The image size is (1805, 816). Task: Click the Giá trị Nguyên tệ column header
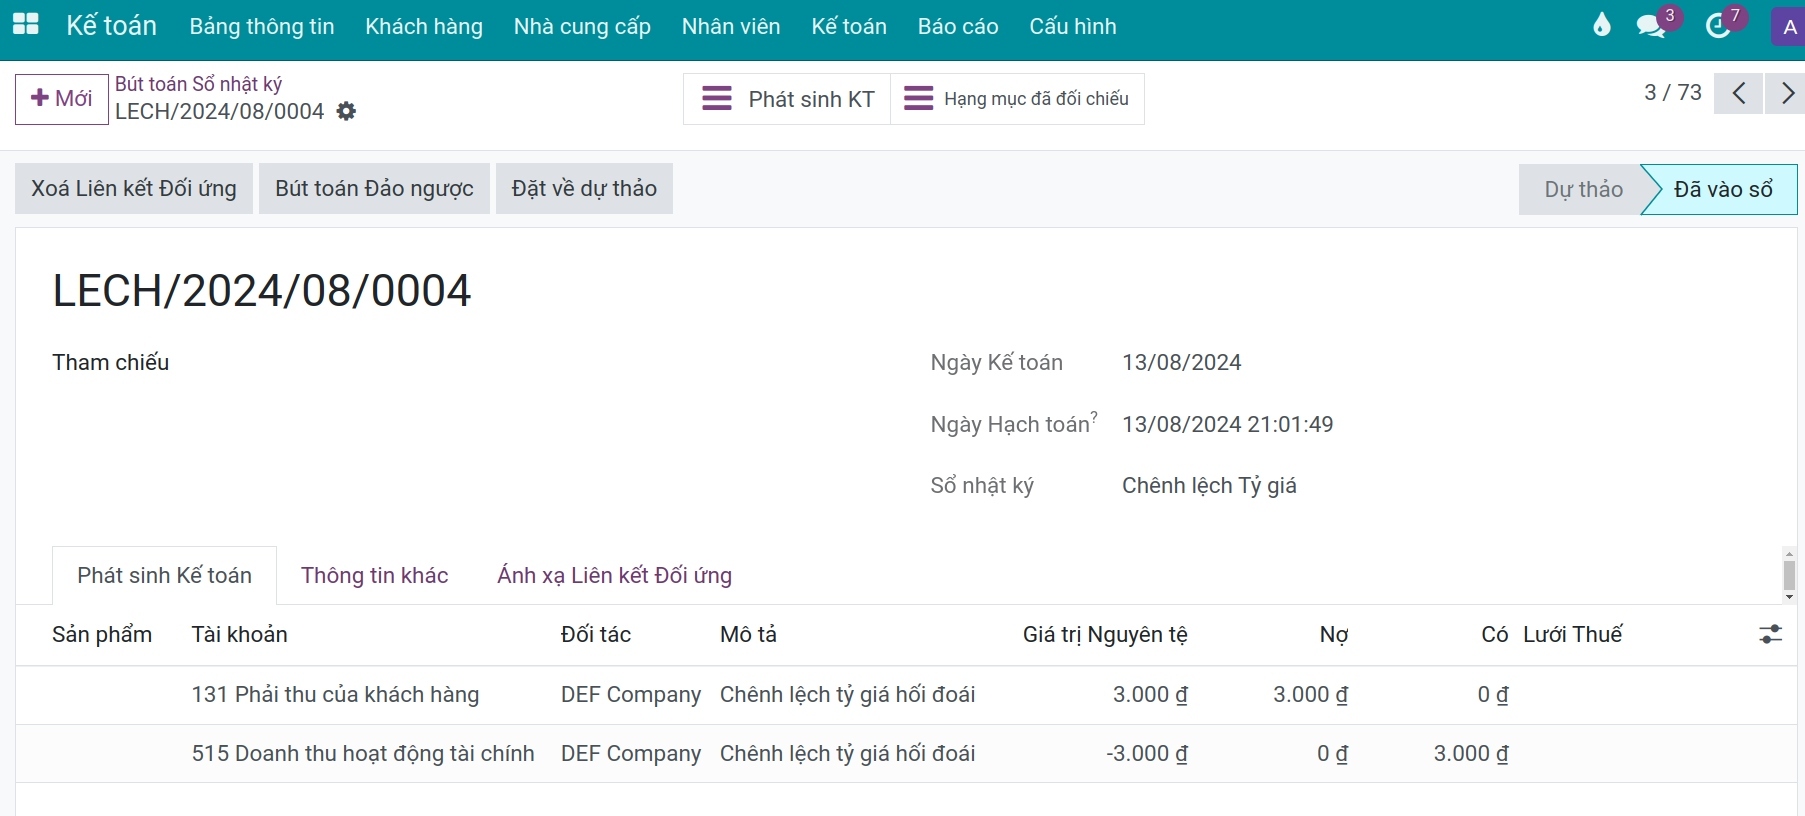pyautogui.click(x=1105, y=635)
